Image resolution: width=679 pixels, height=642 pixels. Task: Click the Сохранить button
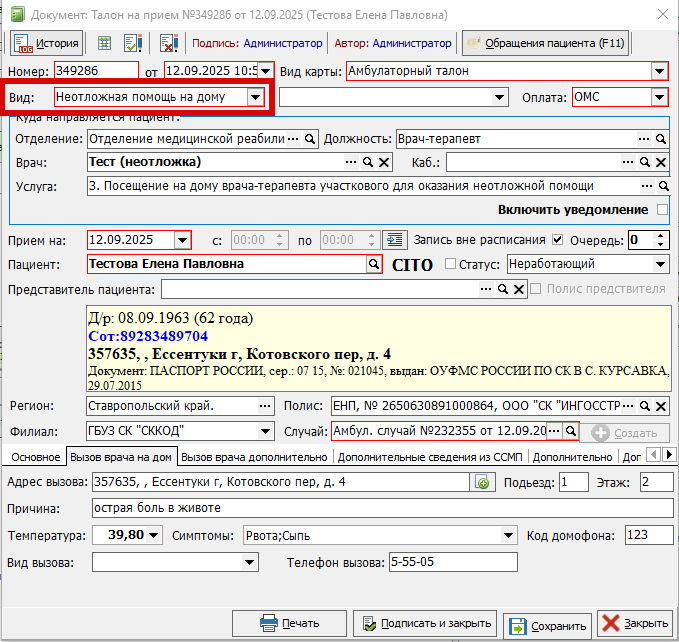point(547,626)
